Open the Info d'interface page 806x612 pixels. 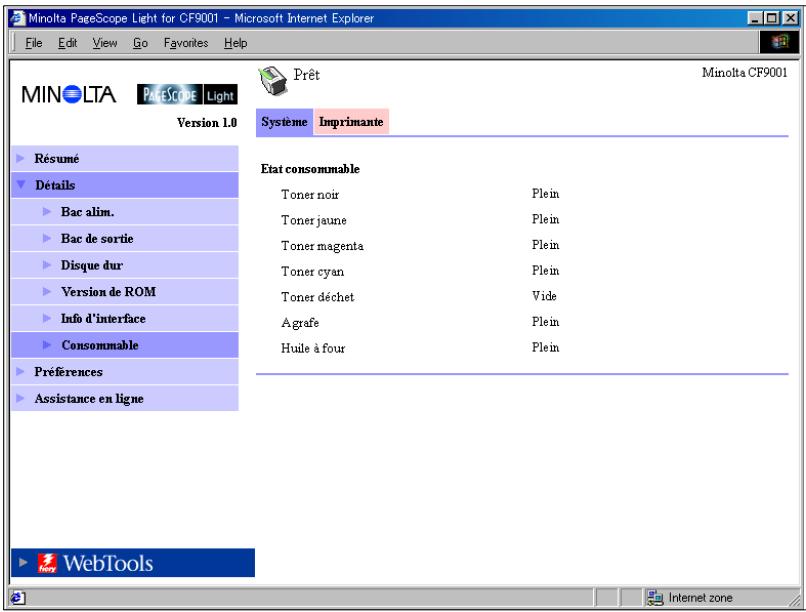[103, 319]
